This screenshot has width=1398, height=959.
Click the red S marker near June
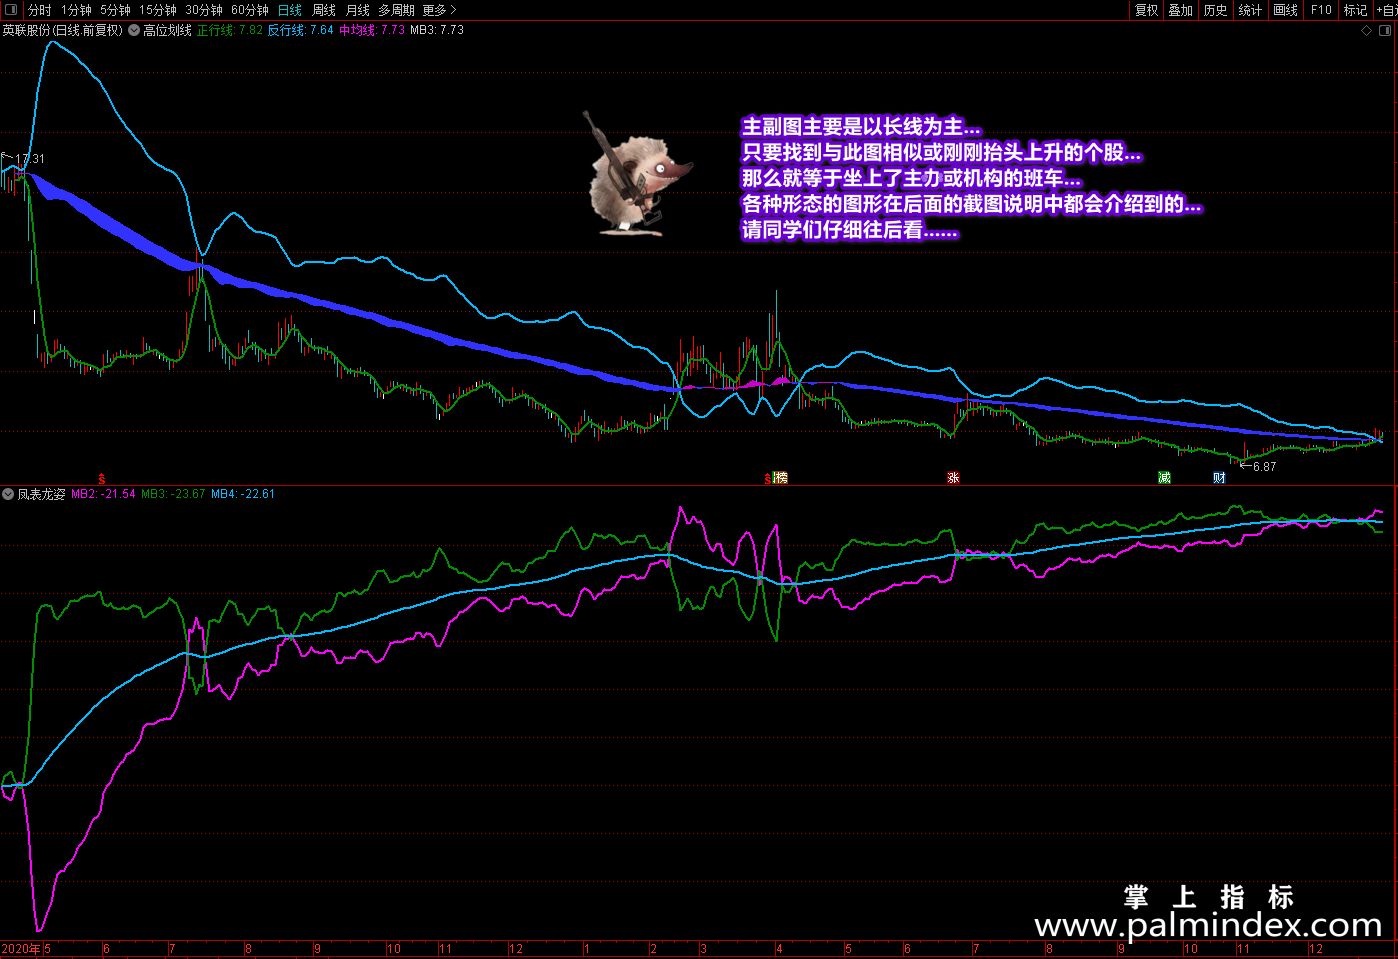pos(102,479)
